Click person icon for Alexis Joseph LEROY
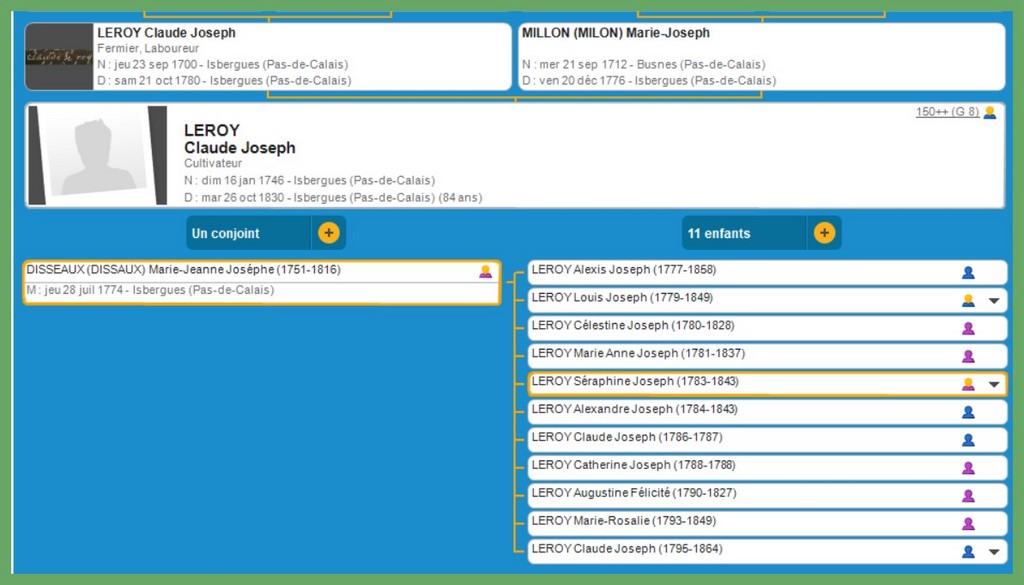The width and height of the screenshot is (1024, 585). pos(967,272)
